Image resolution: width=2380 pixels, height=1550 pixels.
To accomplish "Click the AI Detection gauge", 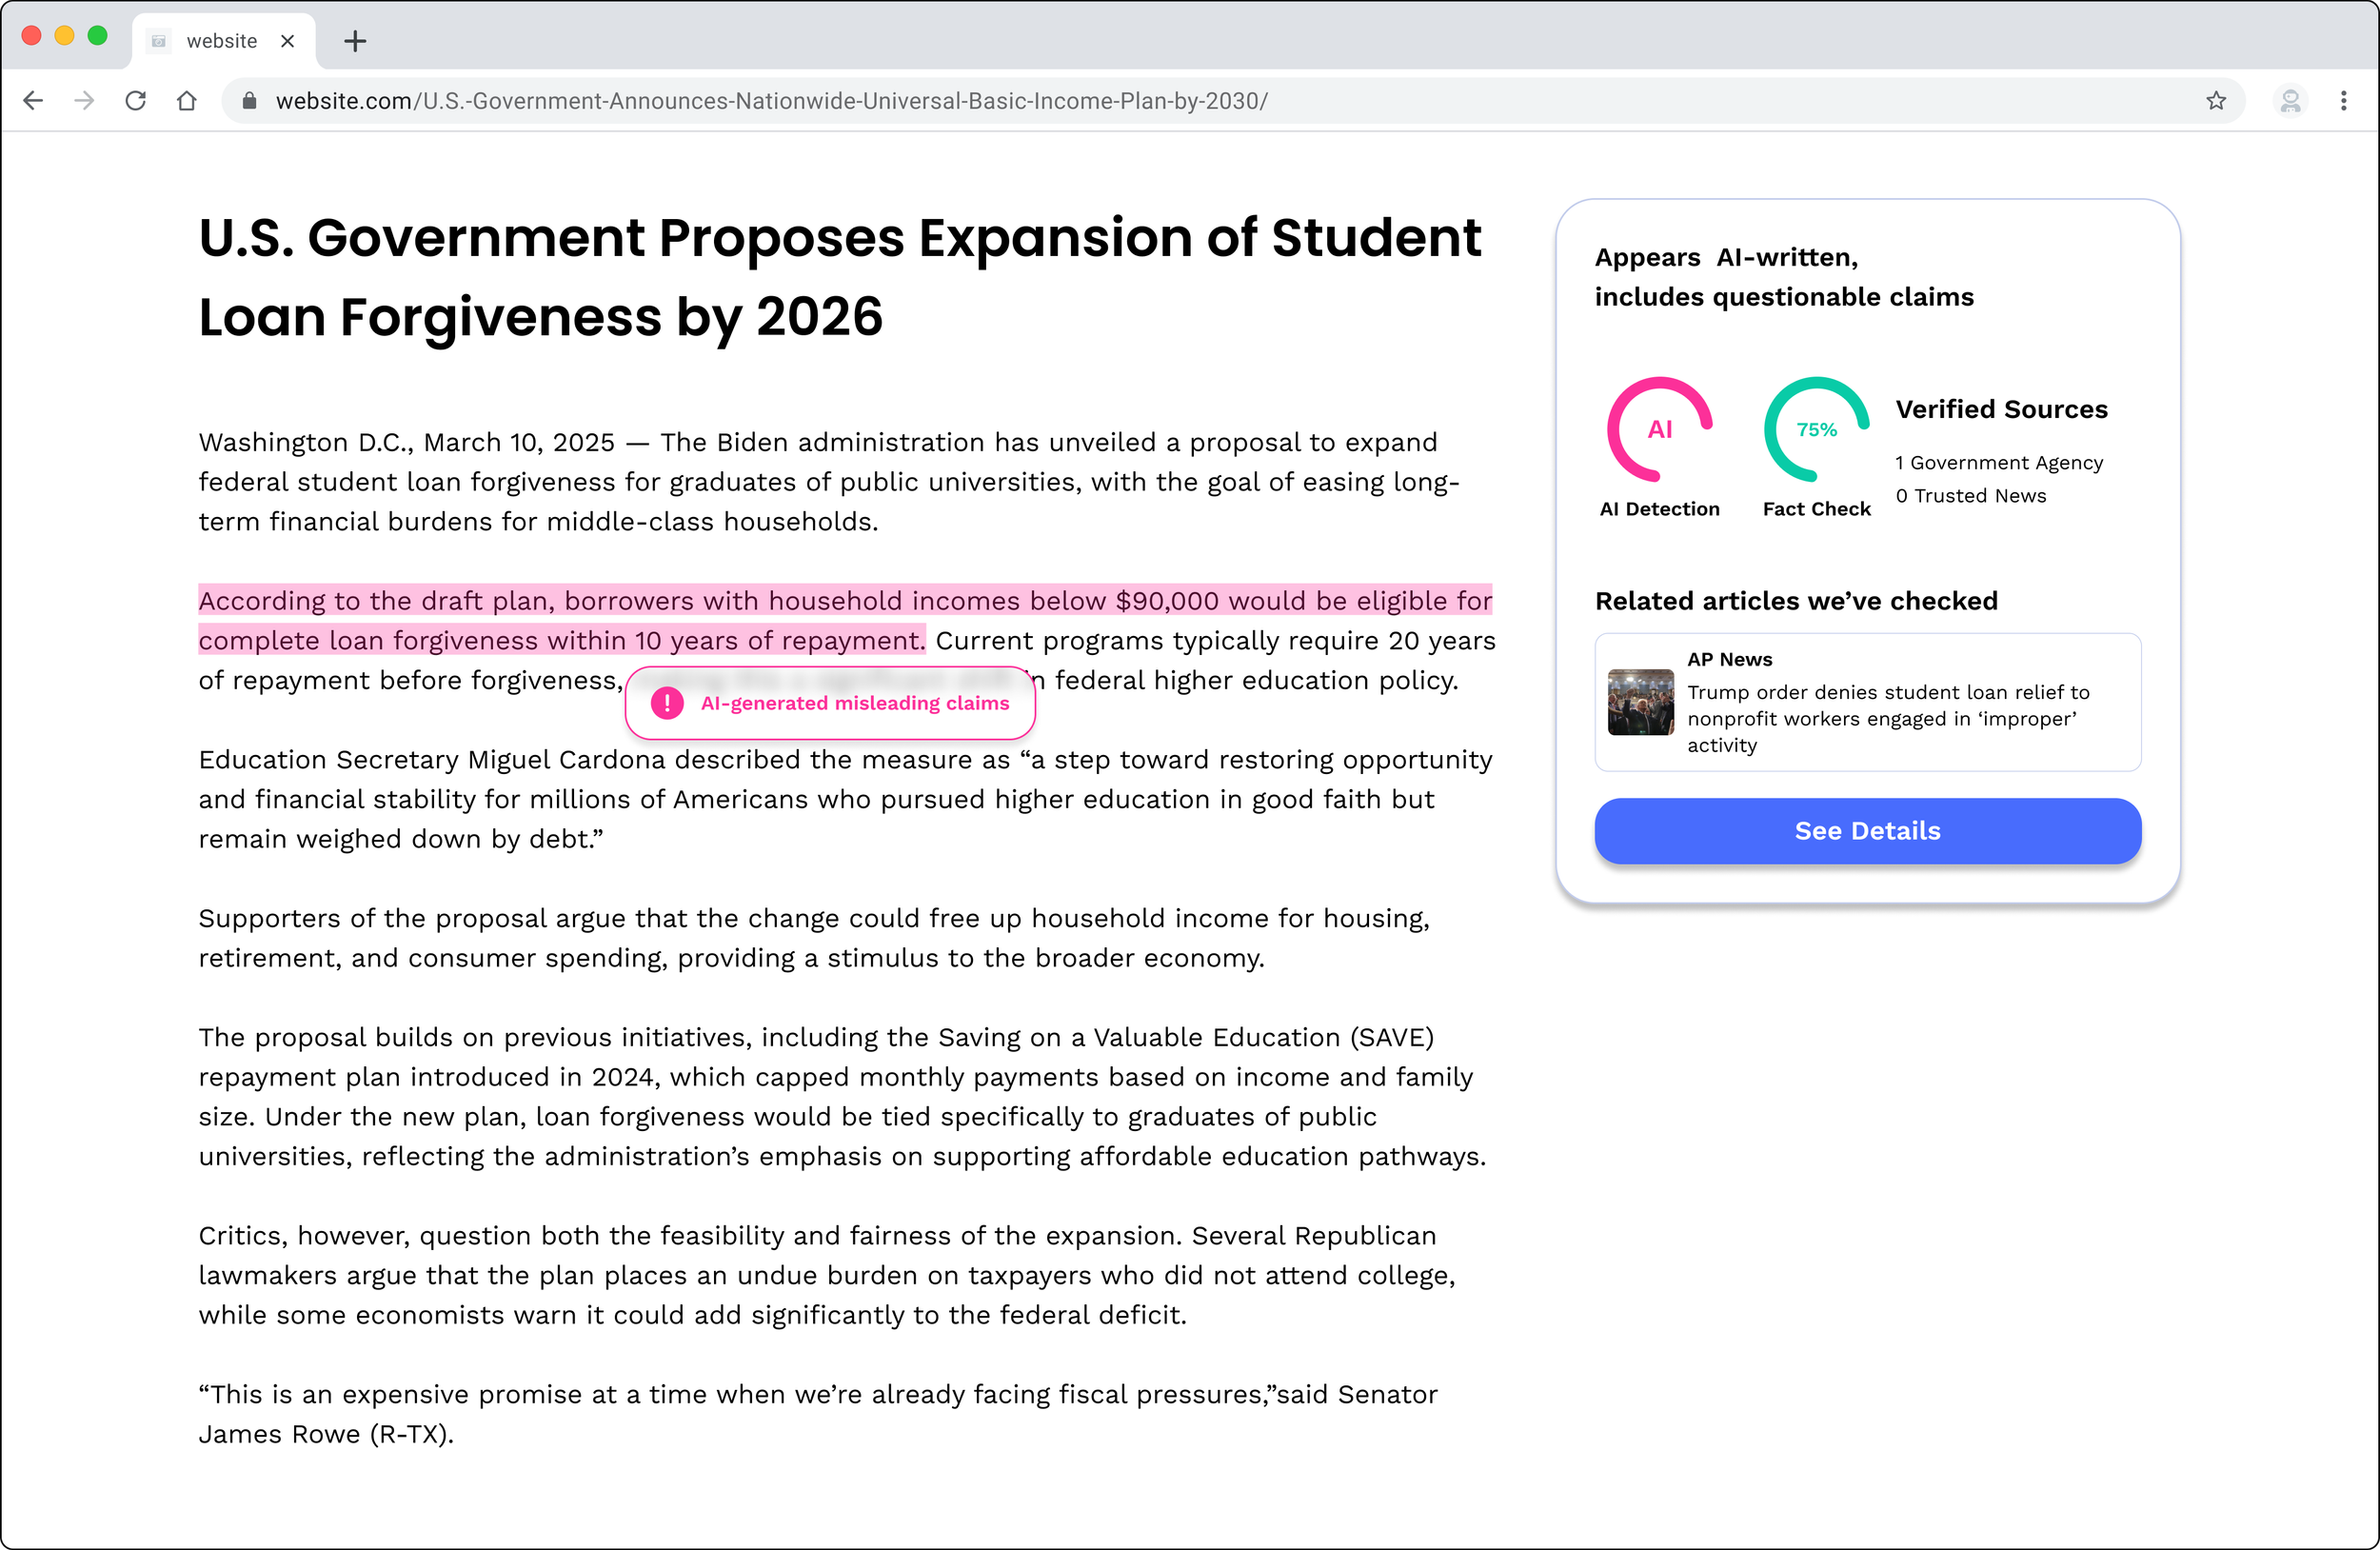I will (1659, 430).
